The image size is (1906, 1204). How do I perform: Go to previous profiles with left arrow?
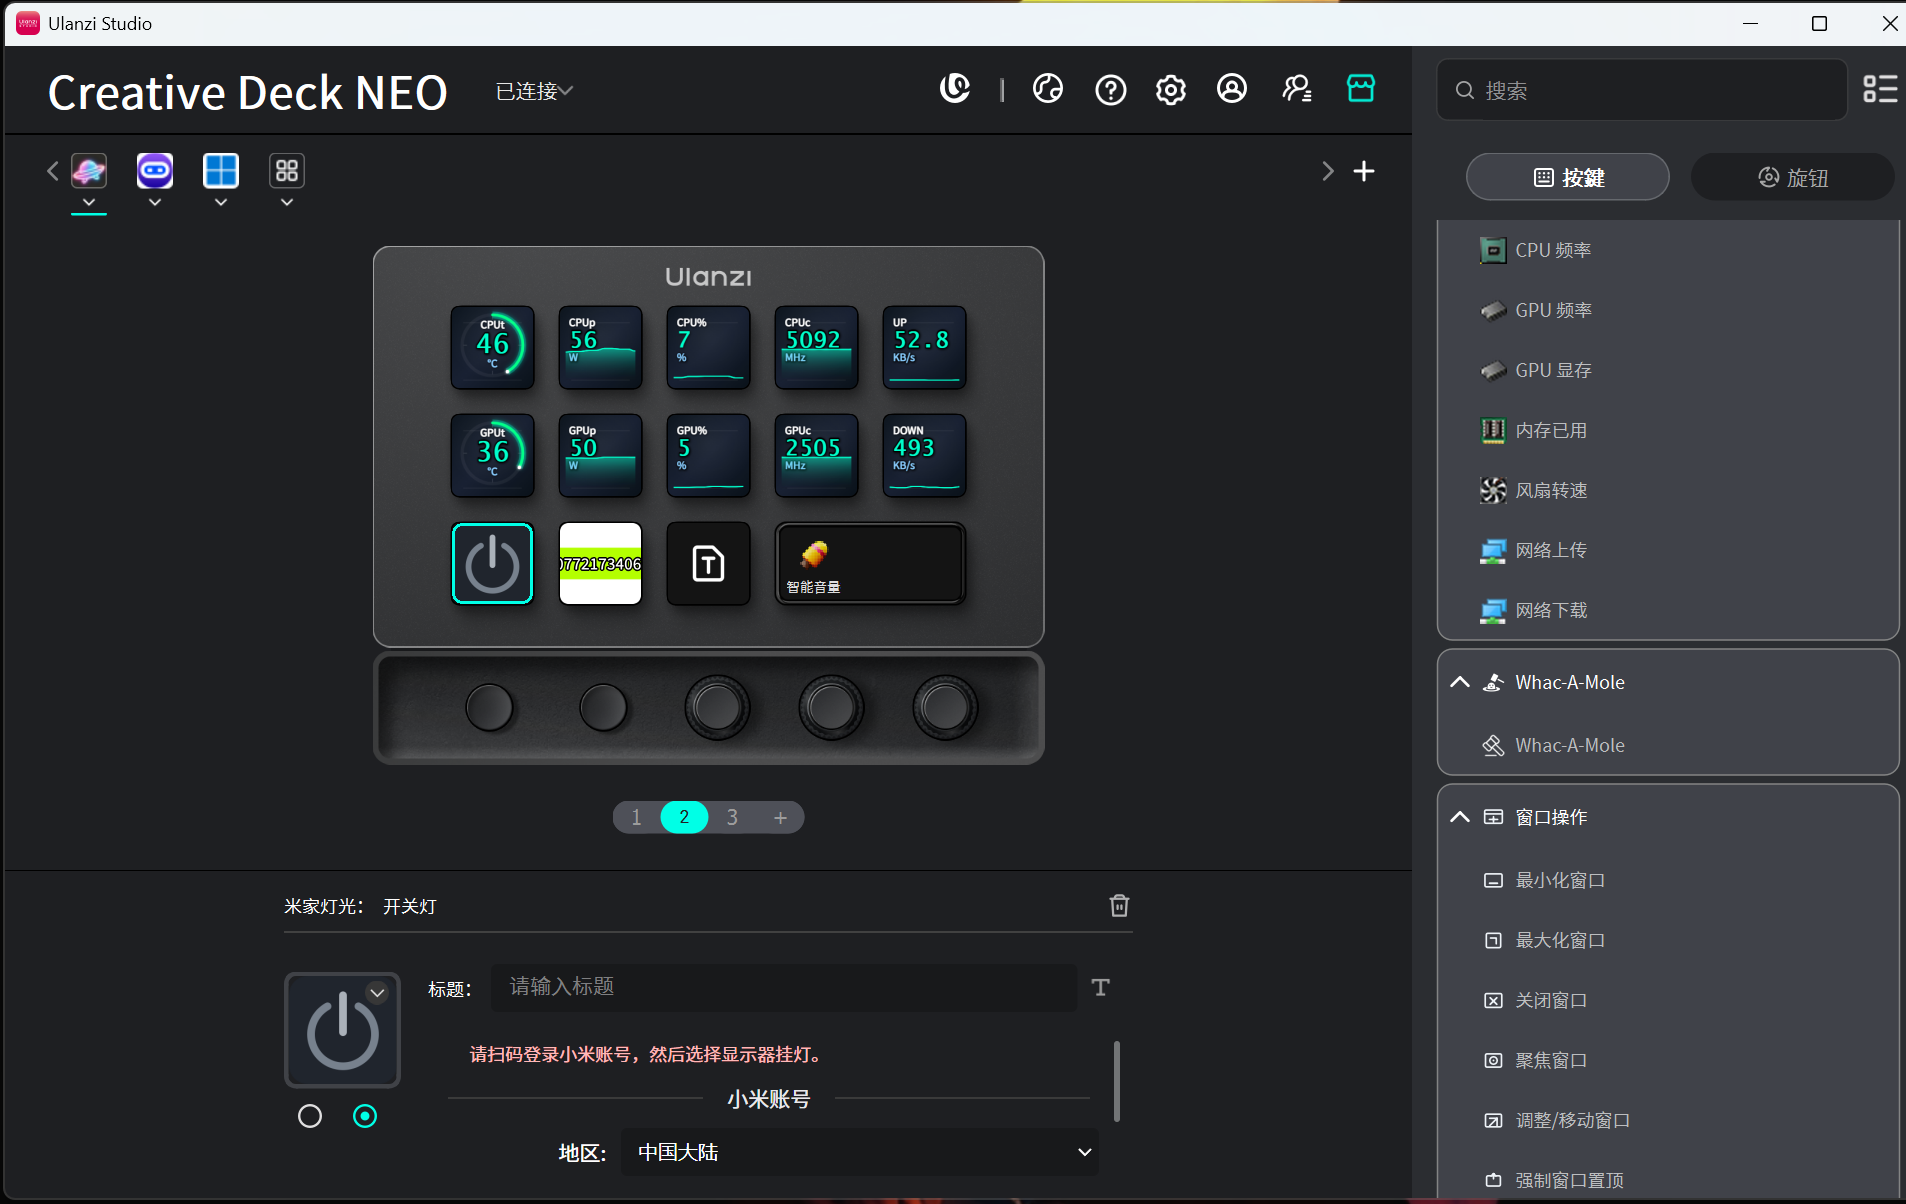click(x=53, y=171)
